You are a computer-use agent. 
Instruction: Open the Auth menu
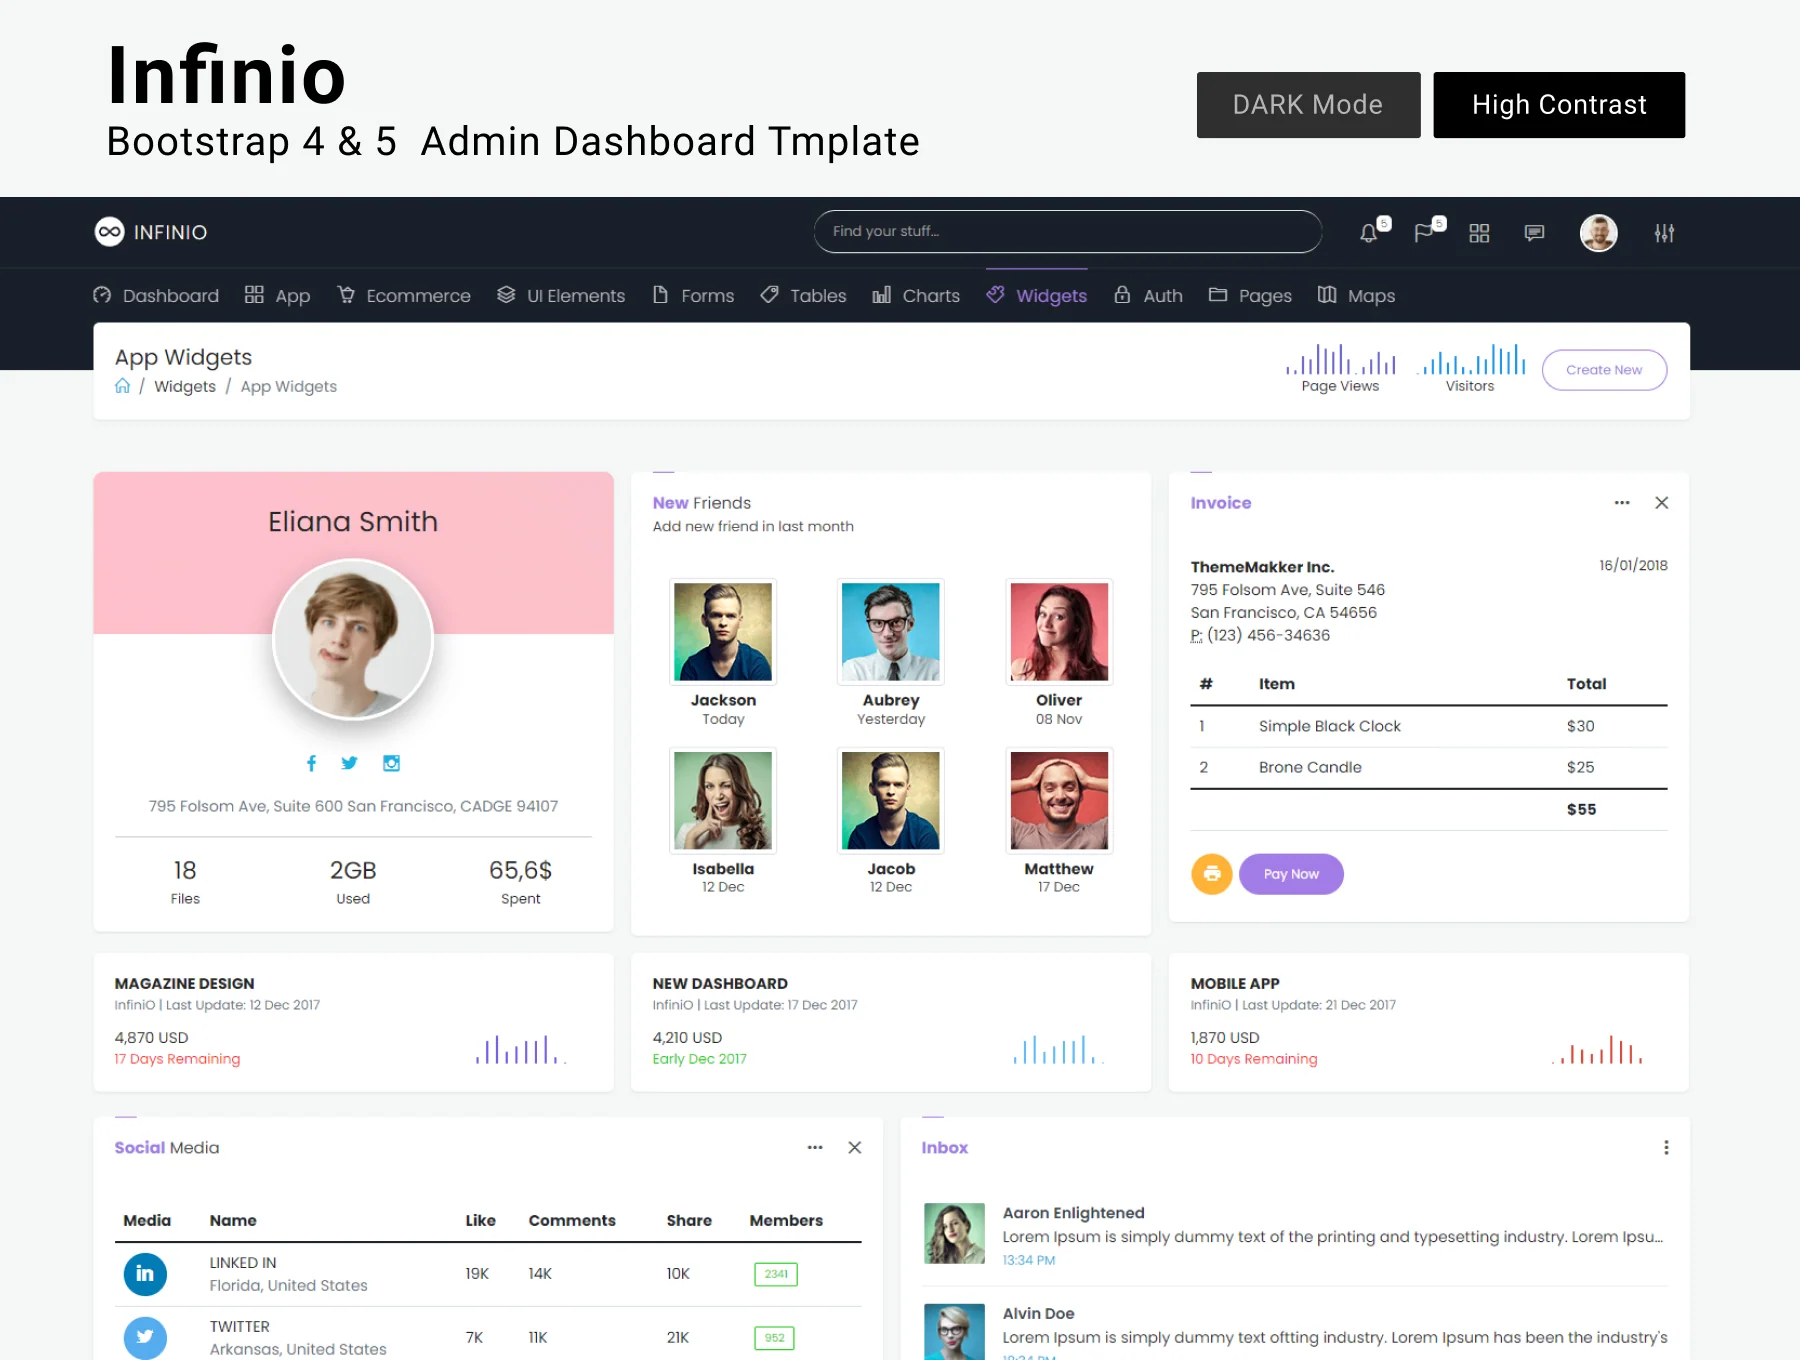pyautogui.click(x=1149, y=296)
